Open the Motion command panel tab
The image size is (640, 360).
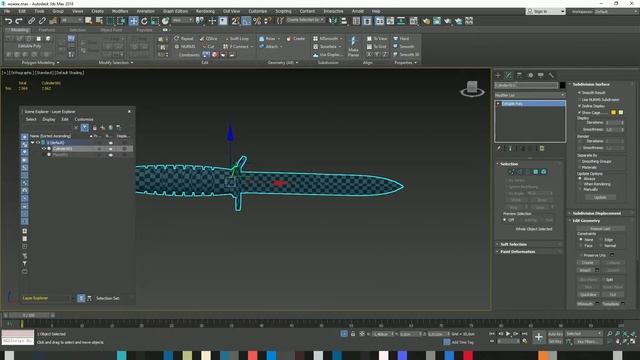tap(530, 75)
